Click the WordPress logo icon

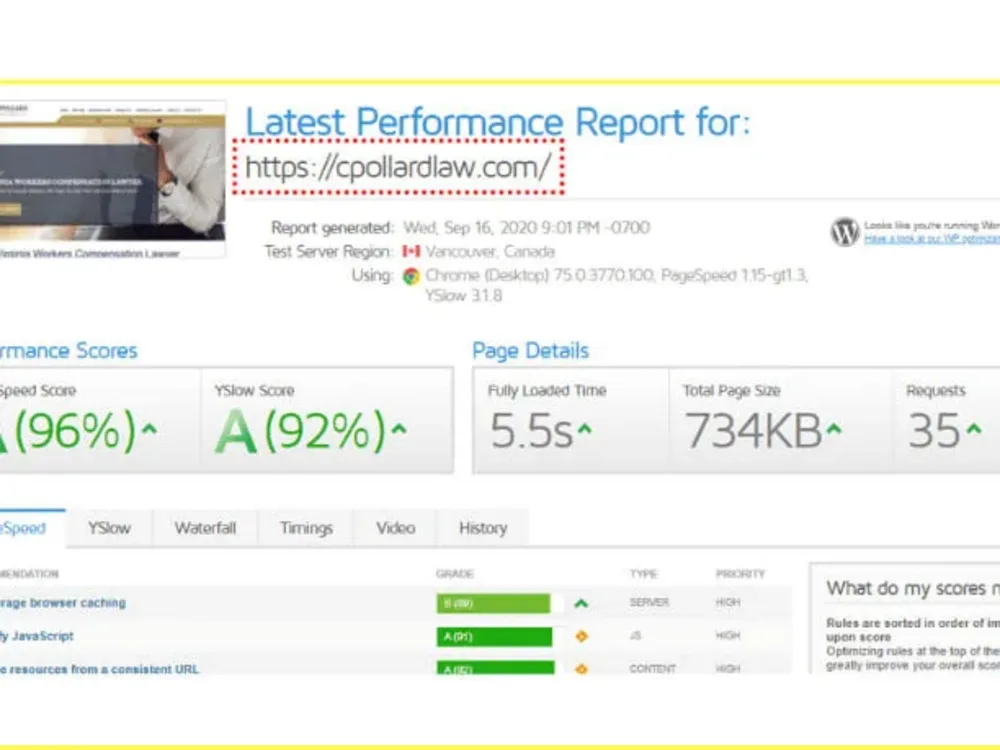pos(845,232)
